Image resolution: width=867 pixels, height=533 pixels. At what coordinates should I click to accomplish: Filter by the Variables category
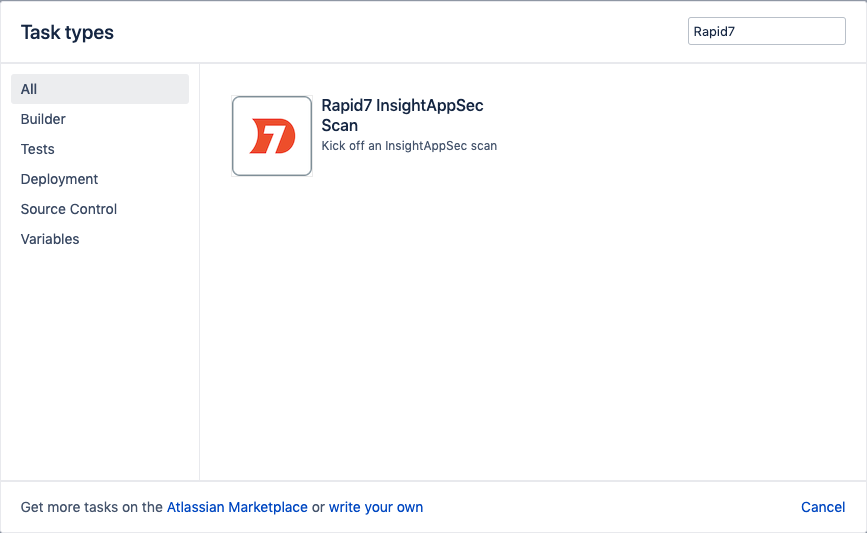click(50, 239)
